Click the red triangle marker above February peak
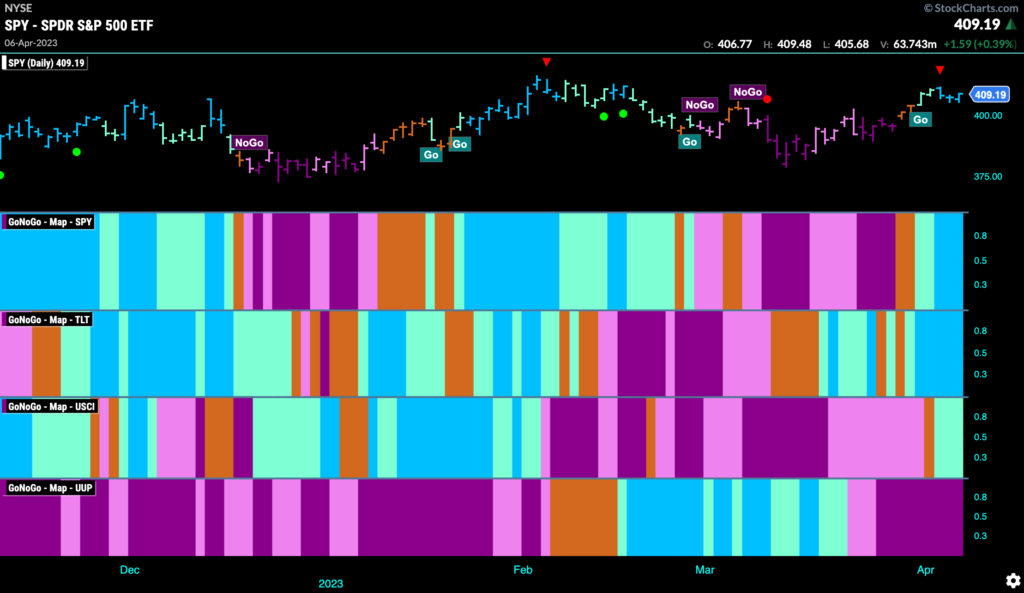 pyautogui.click(x=547, y=62)
